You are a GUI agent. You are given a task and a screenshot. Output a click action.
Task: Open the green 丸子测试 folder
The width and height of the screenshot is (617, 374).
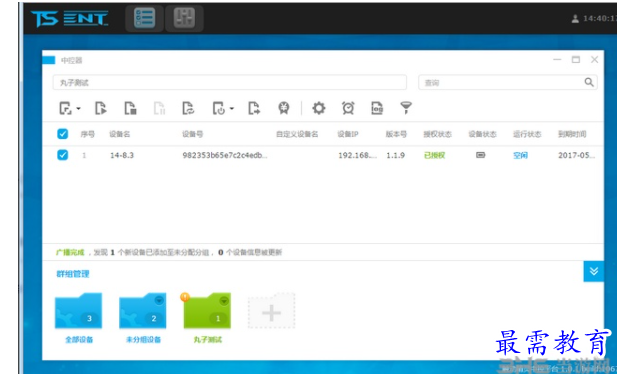pyautogui.click(x=207, y=311)
